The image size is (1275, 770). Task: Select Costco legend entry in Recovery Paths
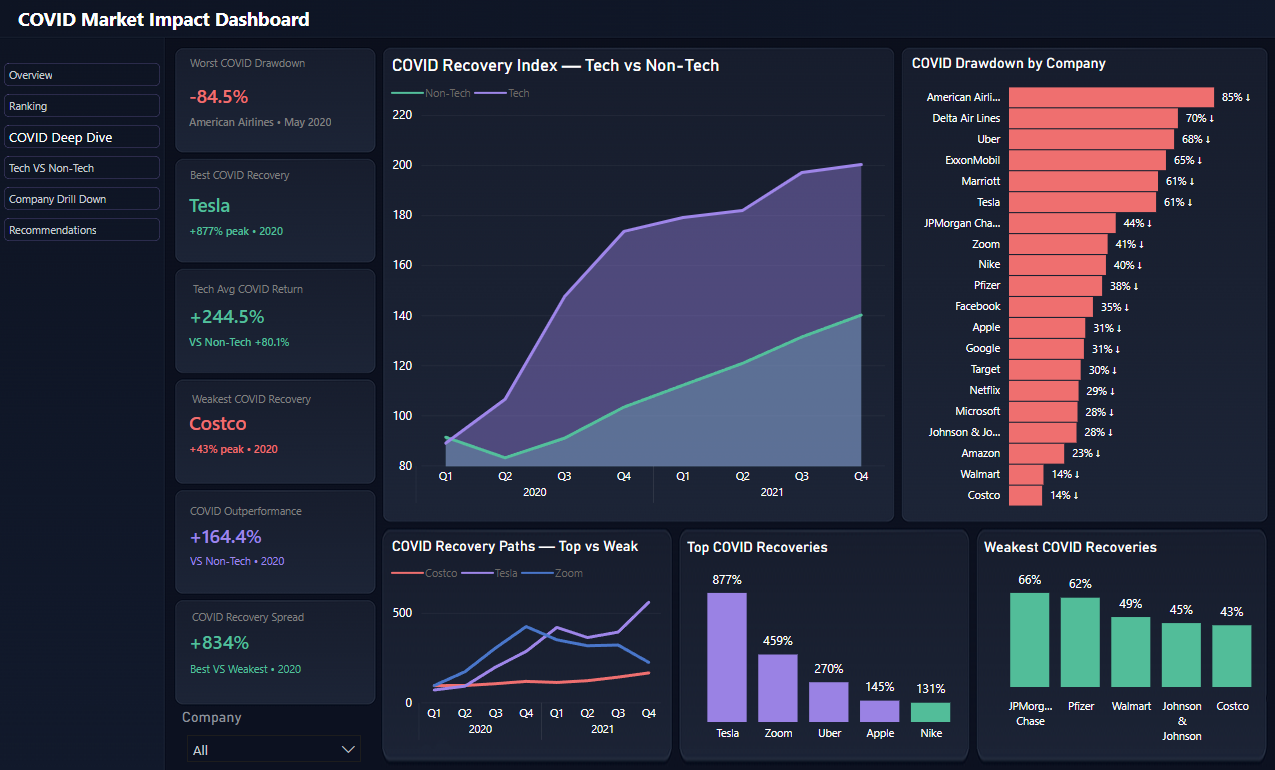click(425, 573)
